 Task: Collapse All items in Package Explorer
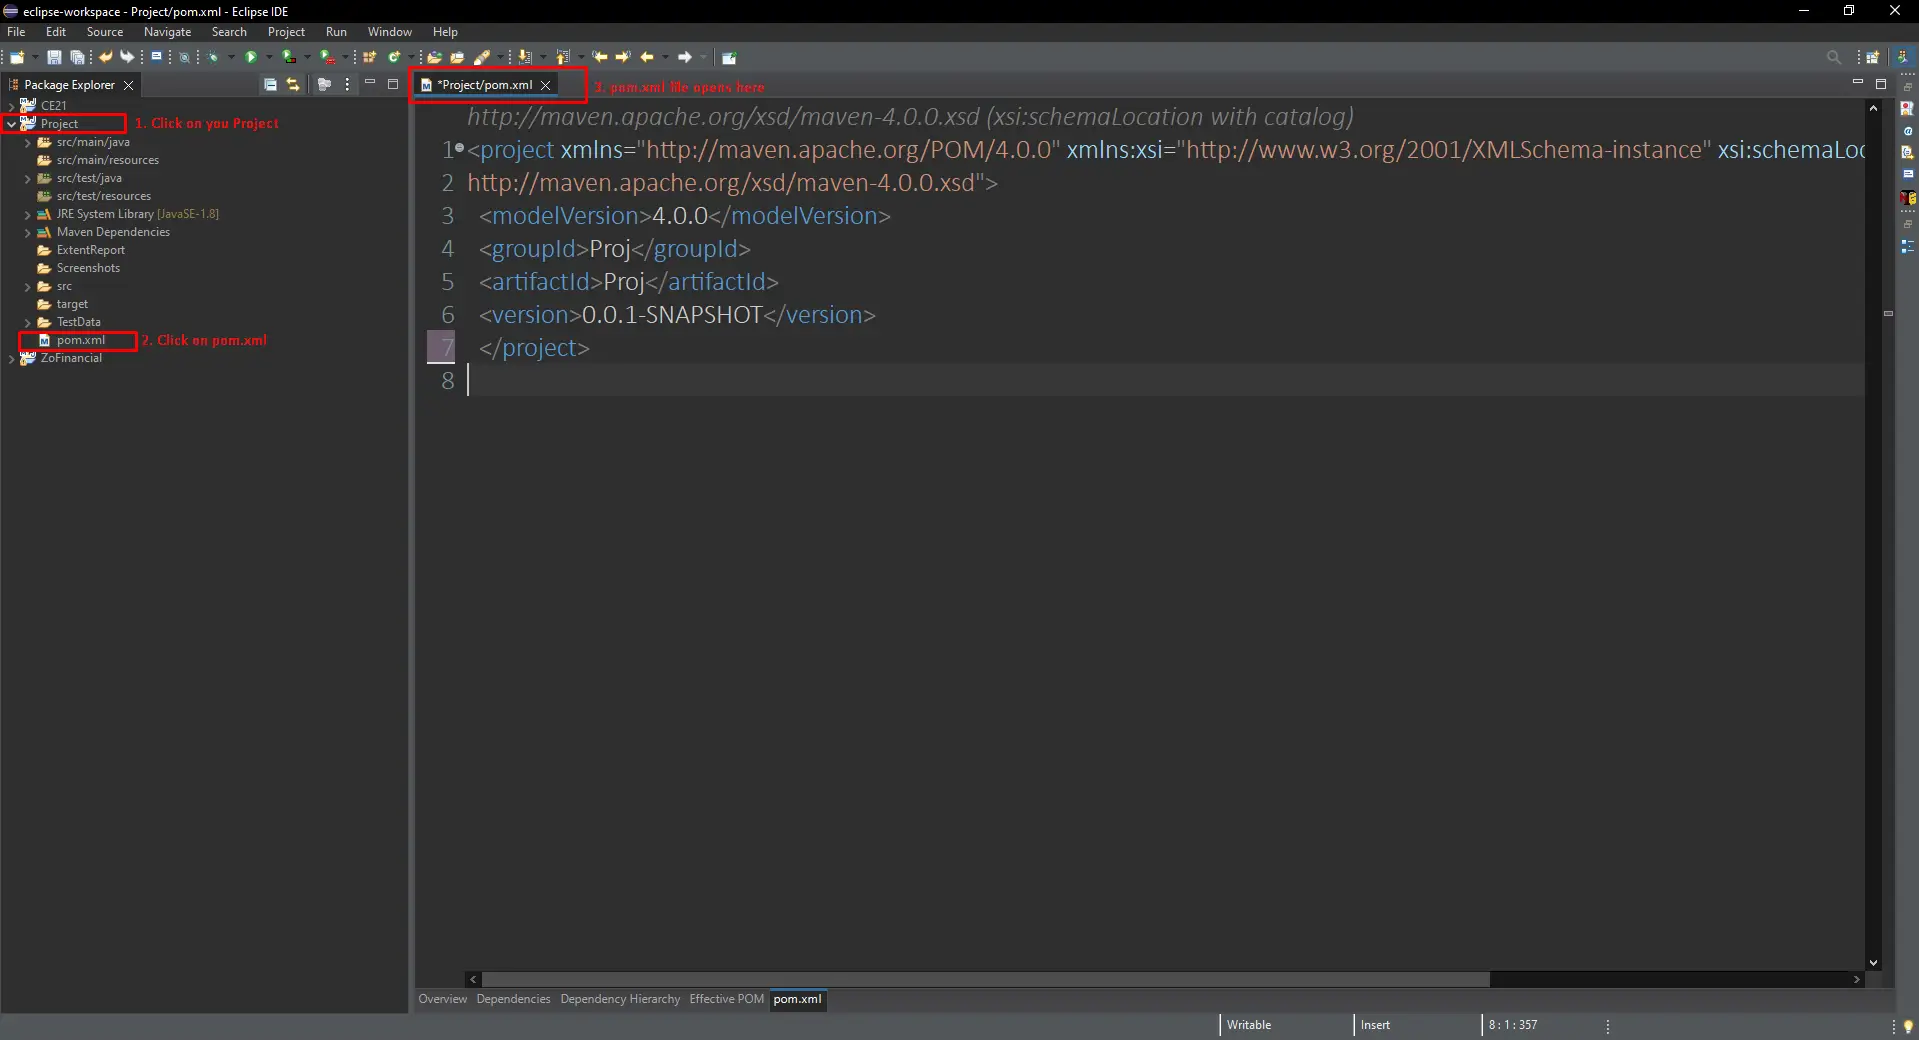(x=270, y=84)
